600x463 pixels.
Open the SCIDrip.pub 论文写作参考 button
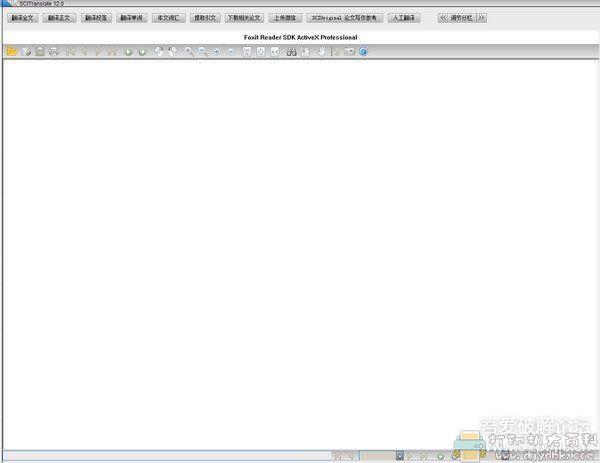pyautogui.click(x=344, y=18)
